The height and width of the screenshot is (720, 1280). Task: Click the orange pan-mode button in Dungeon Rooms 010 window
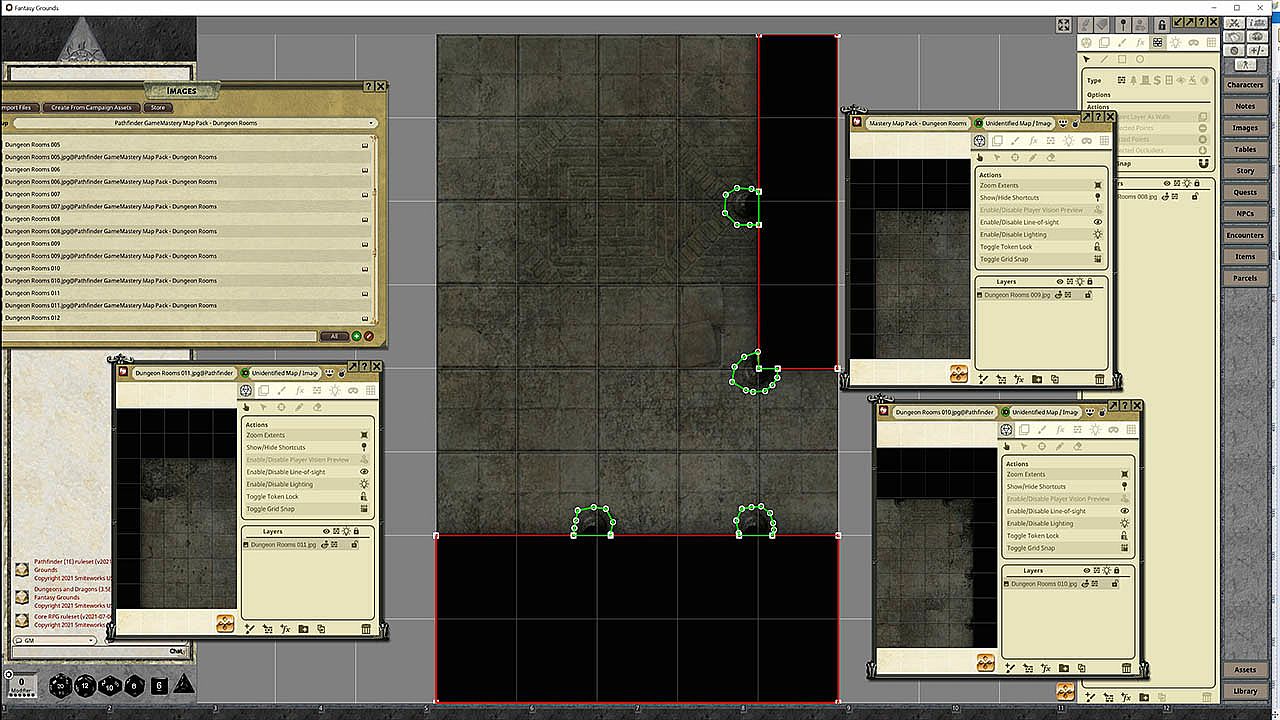tap(985, 662)
